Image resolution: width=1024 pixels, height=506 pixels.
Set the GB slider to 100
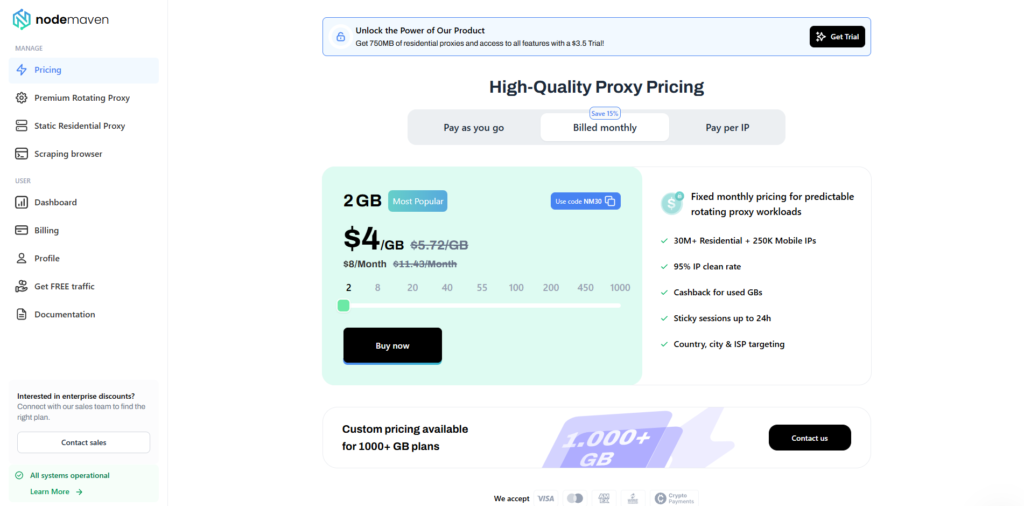(516, 305)
